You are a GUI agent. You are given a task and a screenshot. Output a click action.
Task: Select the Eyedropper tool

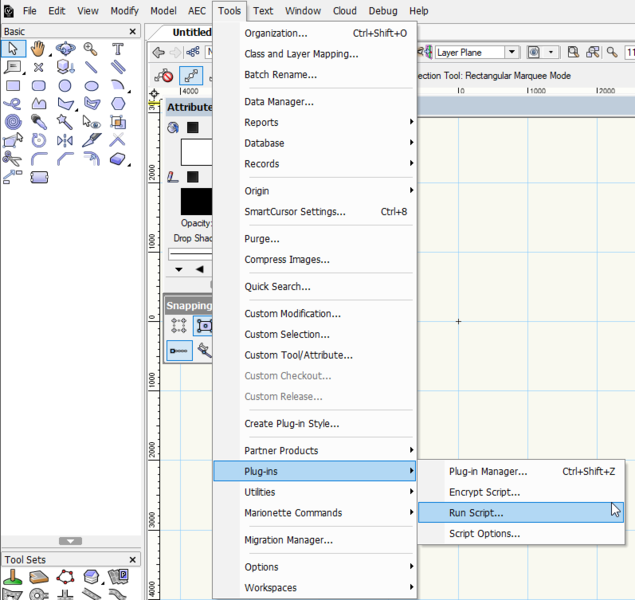(x=39, y=122)
